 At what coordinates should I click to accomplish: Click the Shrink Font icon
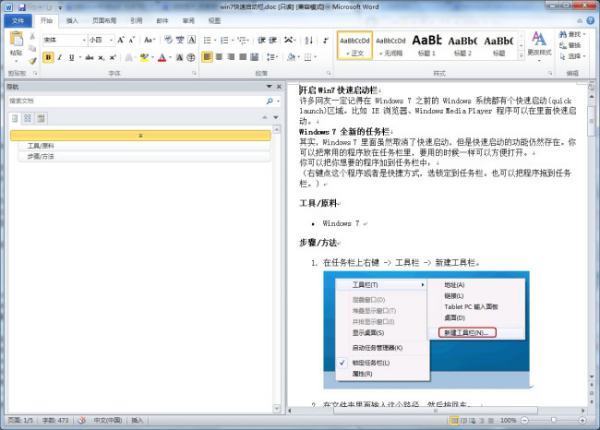[x=132, y=40]
